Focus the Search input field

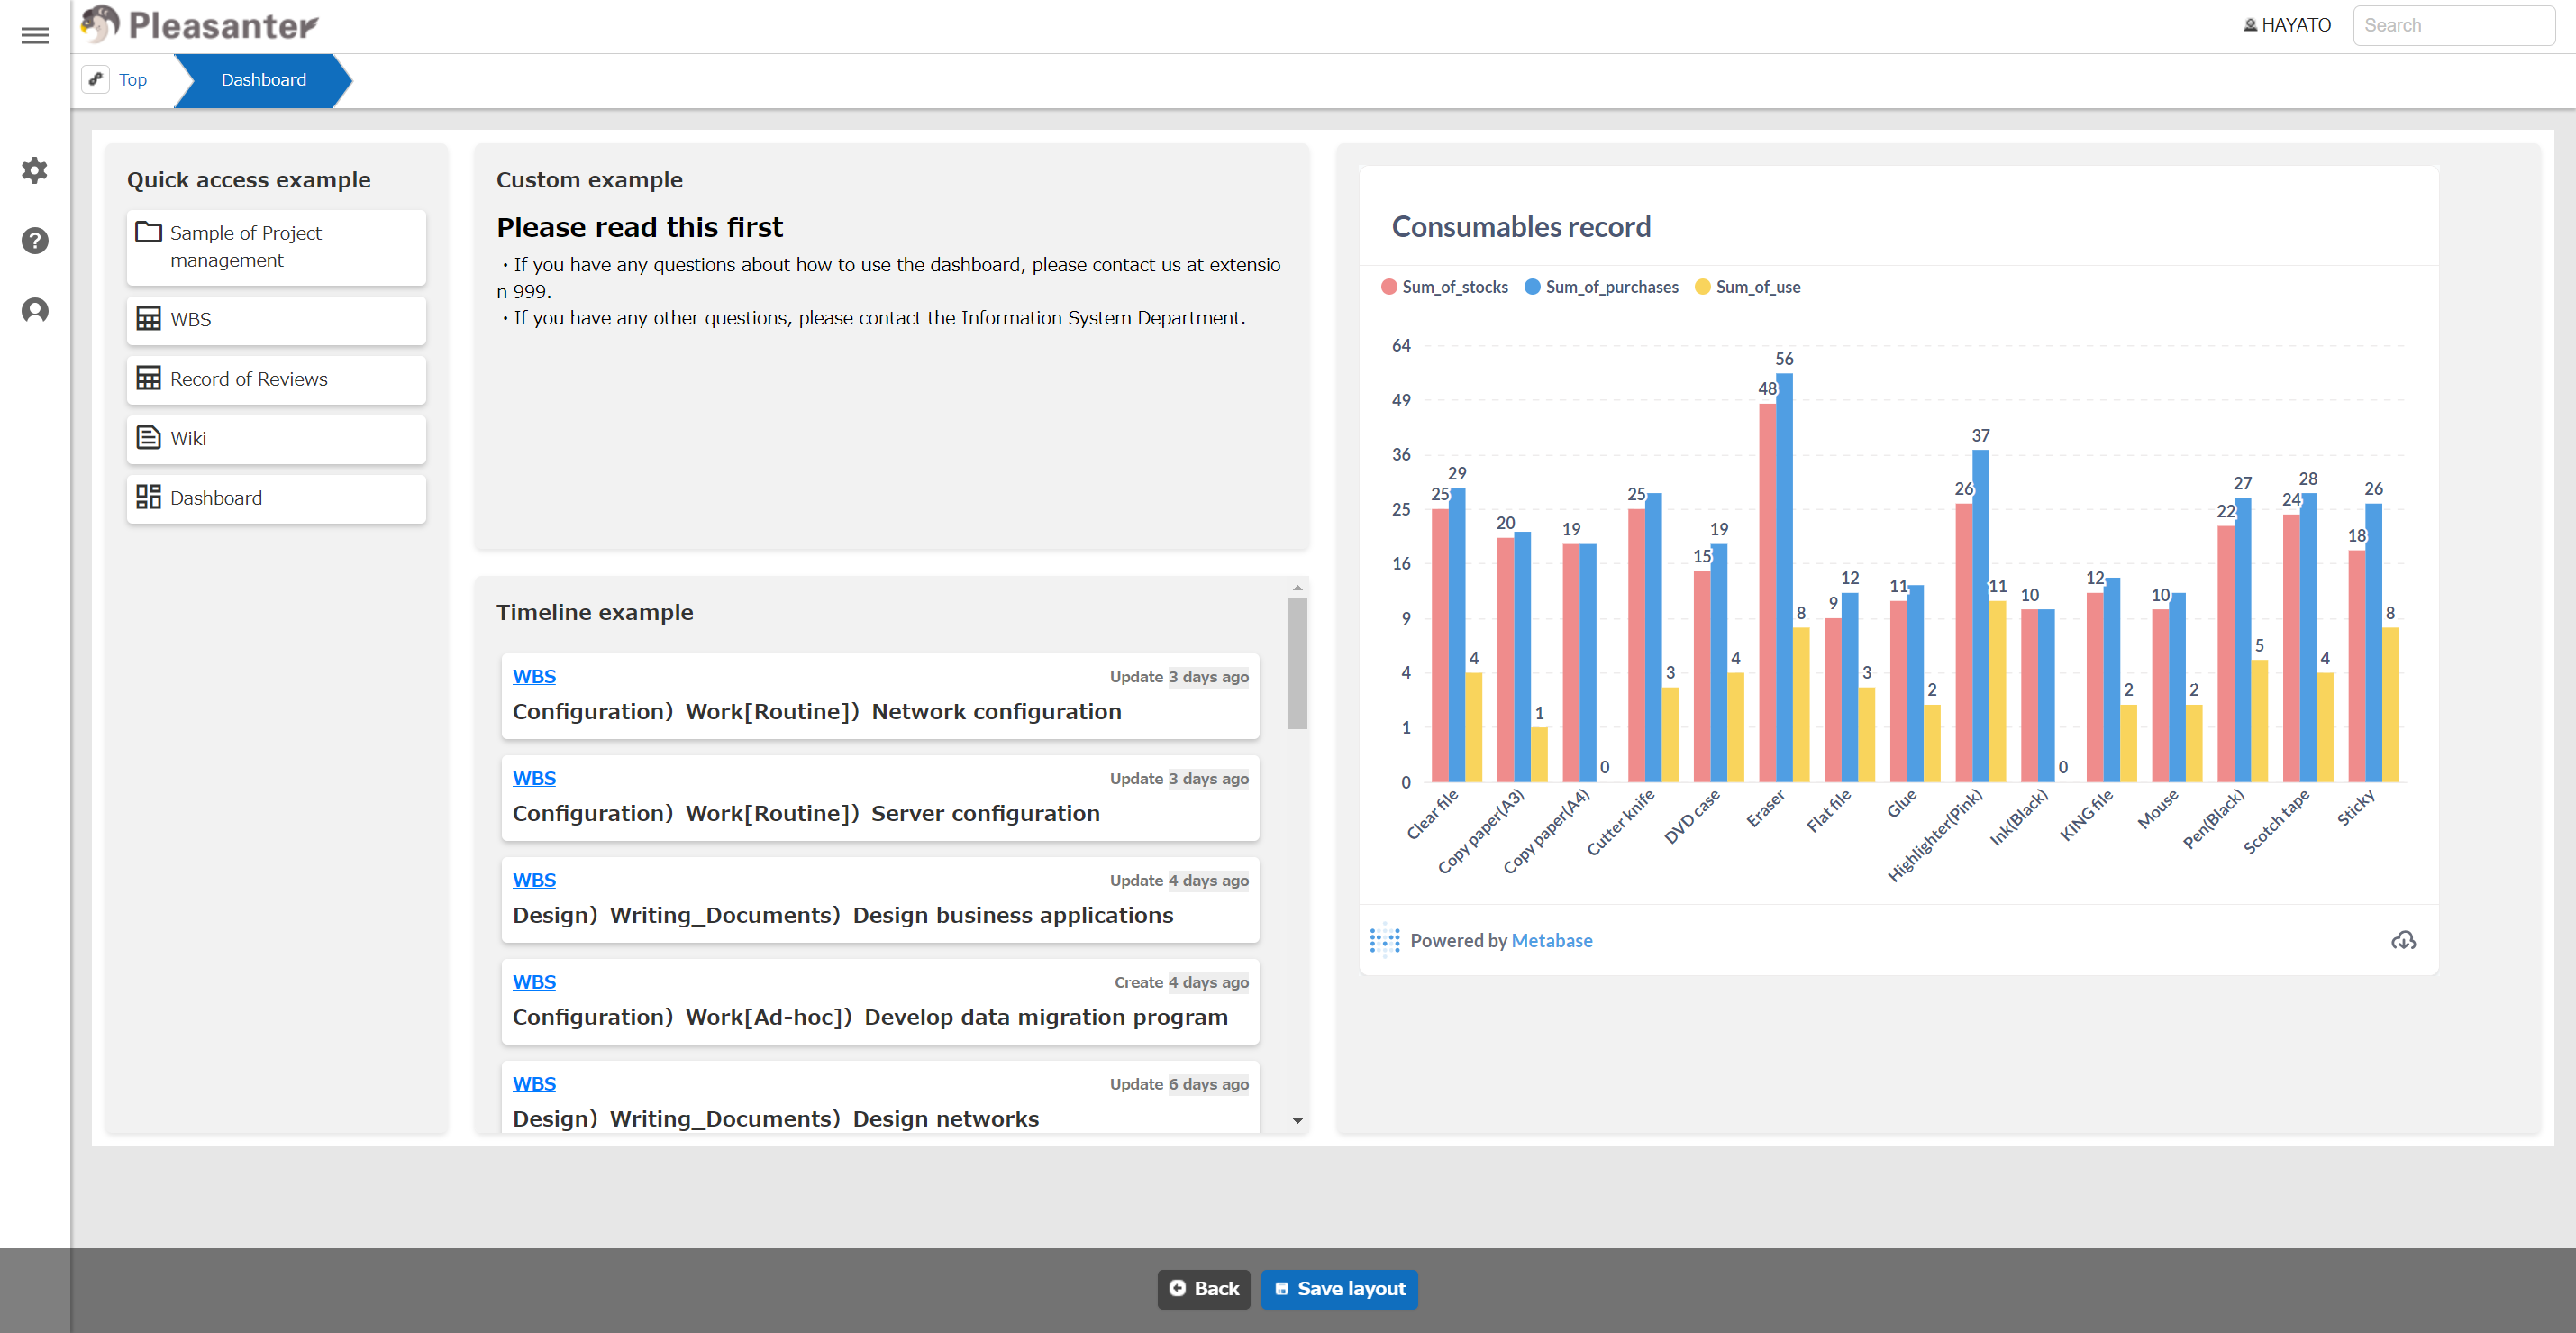(x=2453, y=25)
